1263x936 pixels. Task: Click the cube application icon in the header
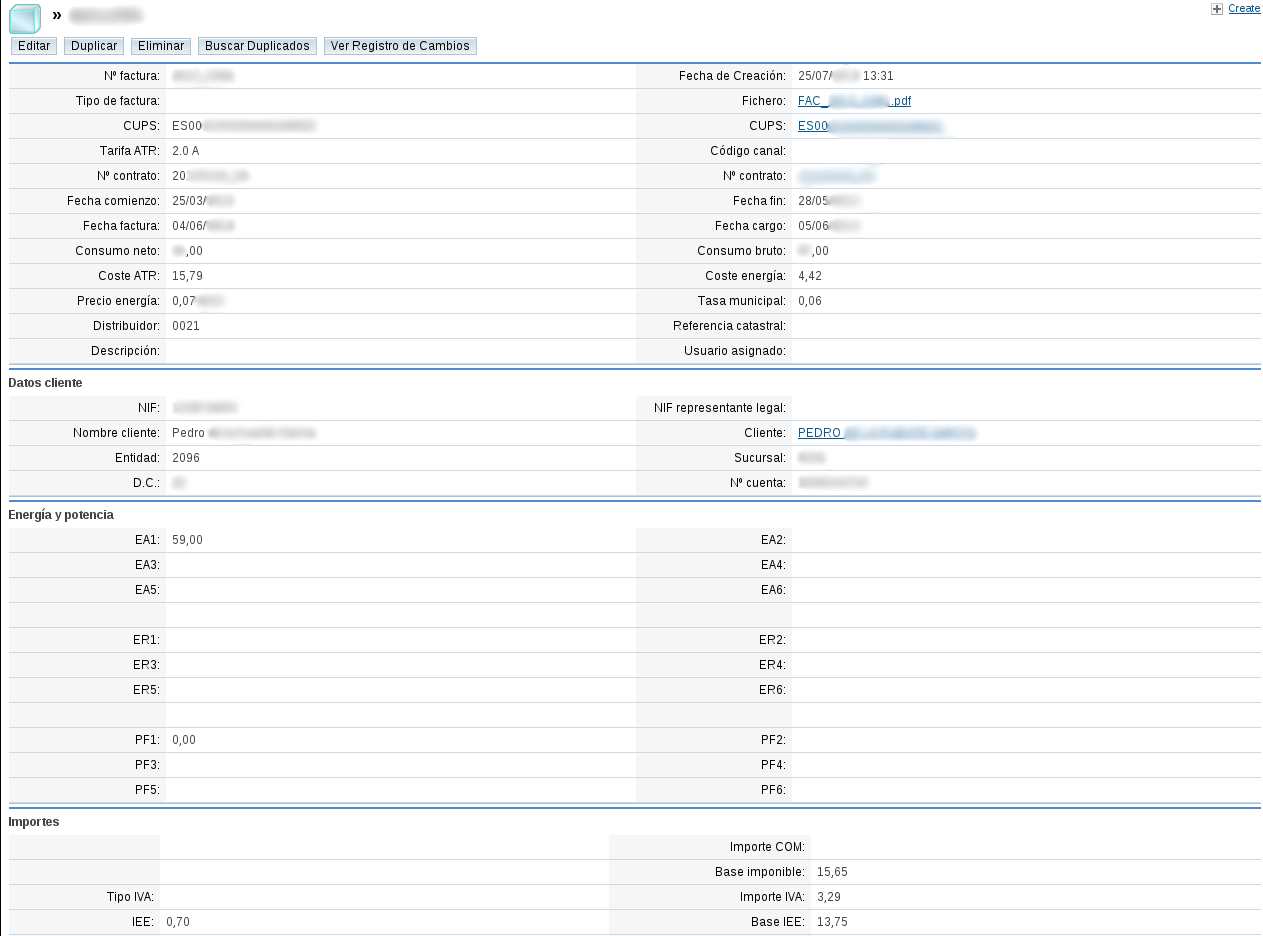point(22,17)
